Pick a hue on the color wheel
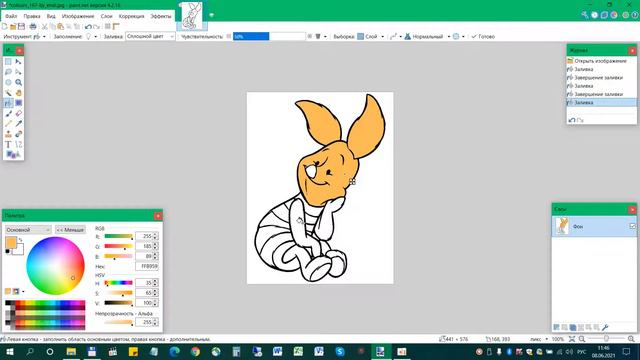 coord(55,266)
